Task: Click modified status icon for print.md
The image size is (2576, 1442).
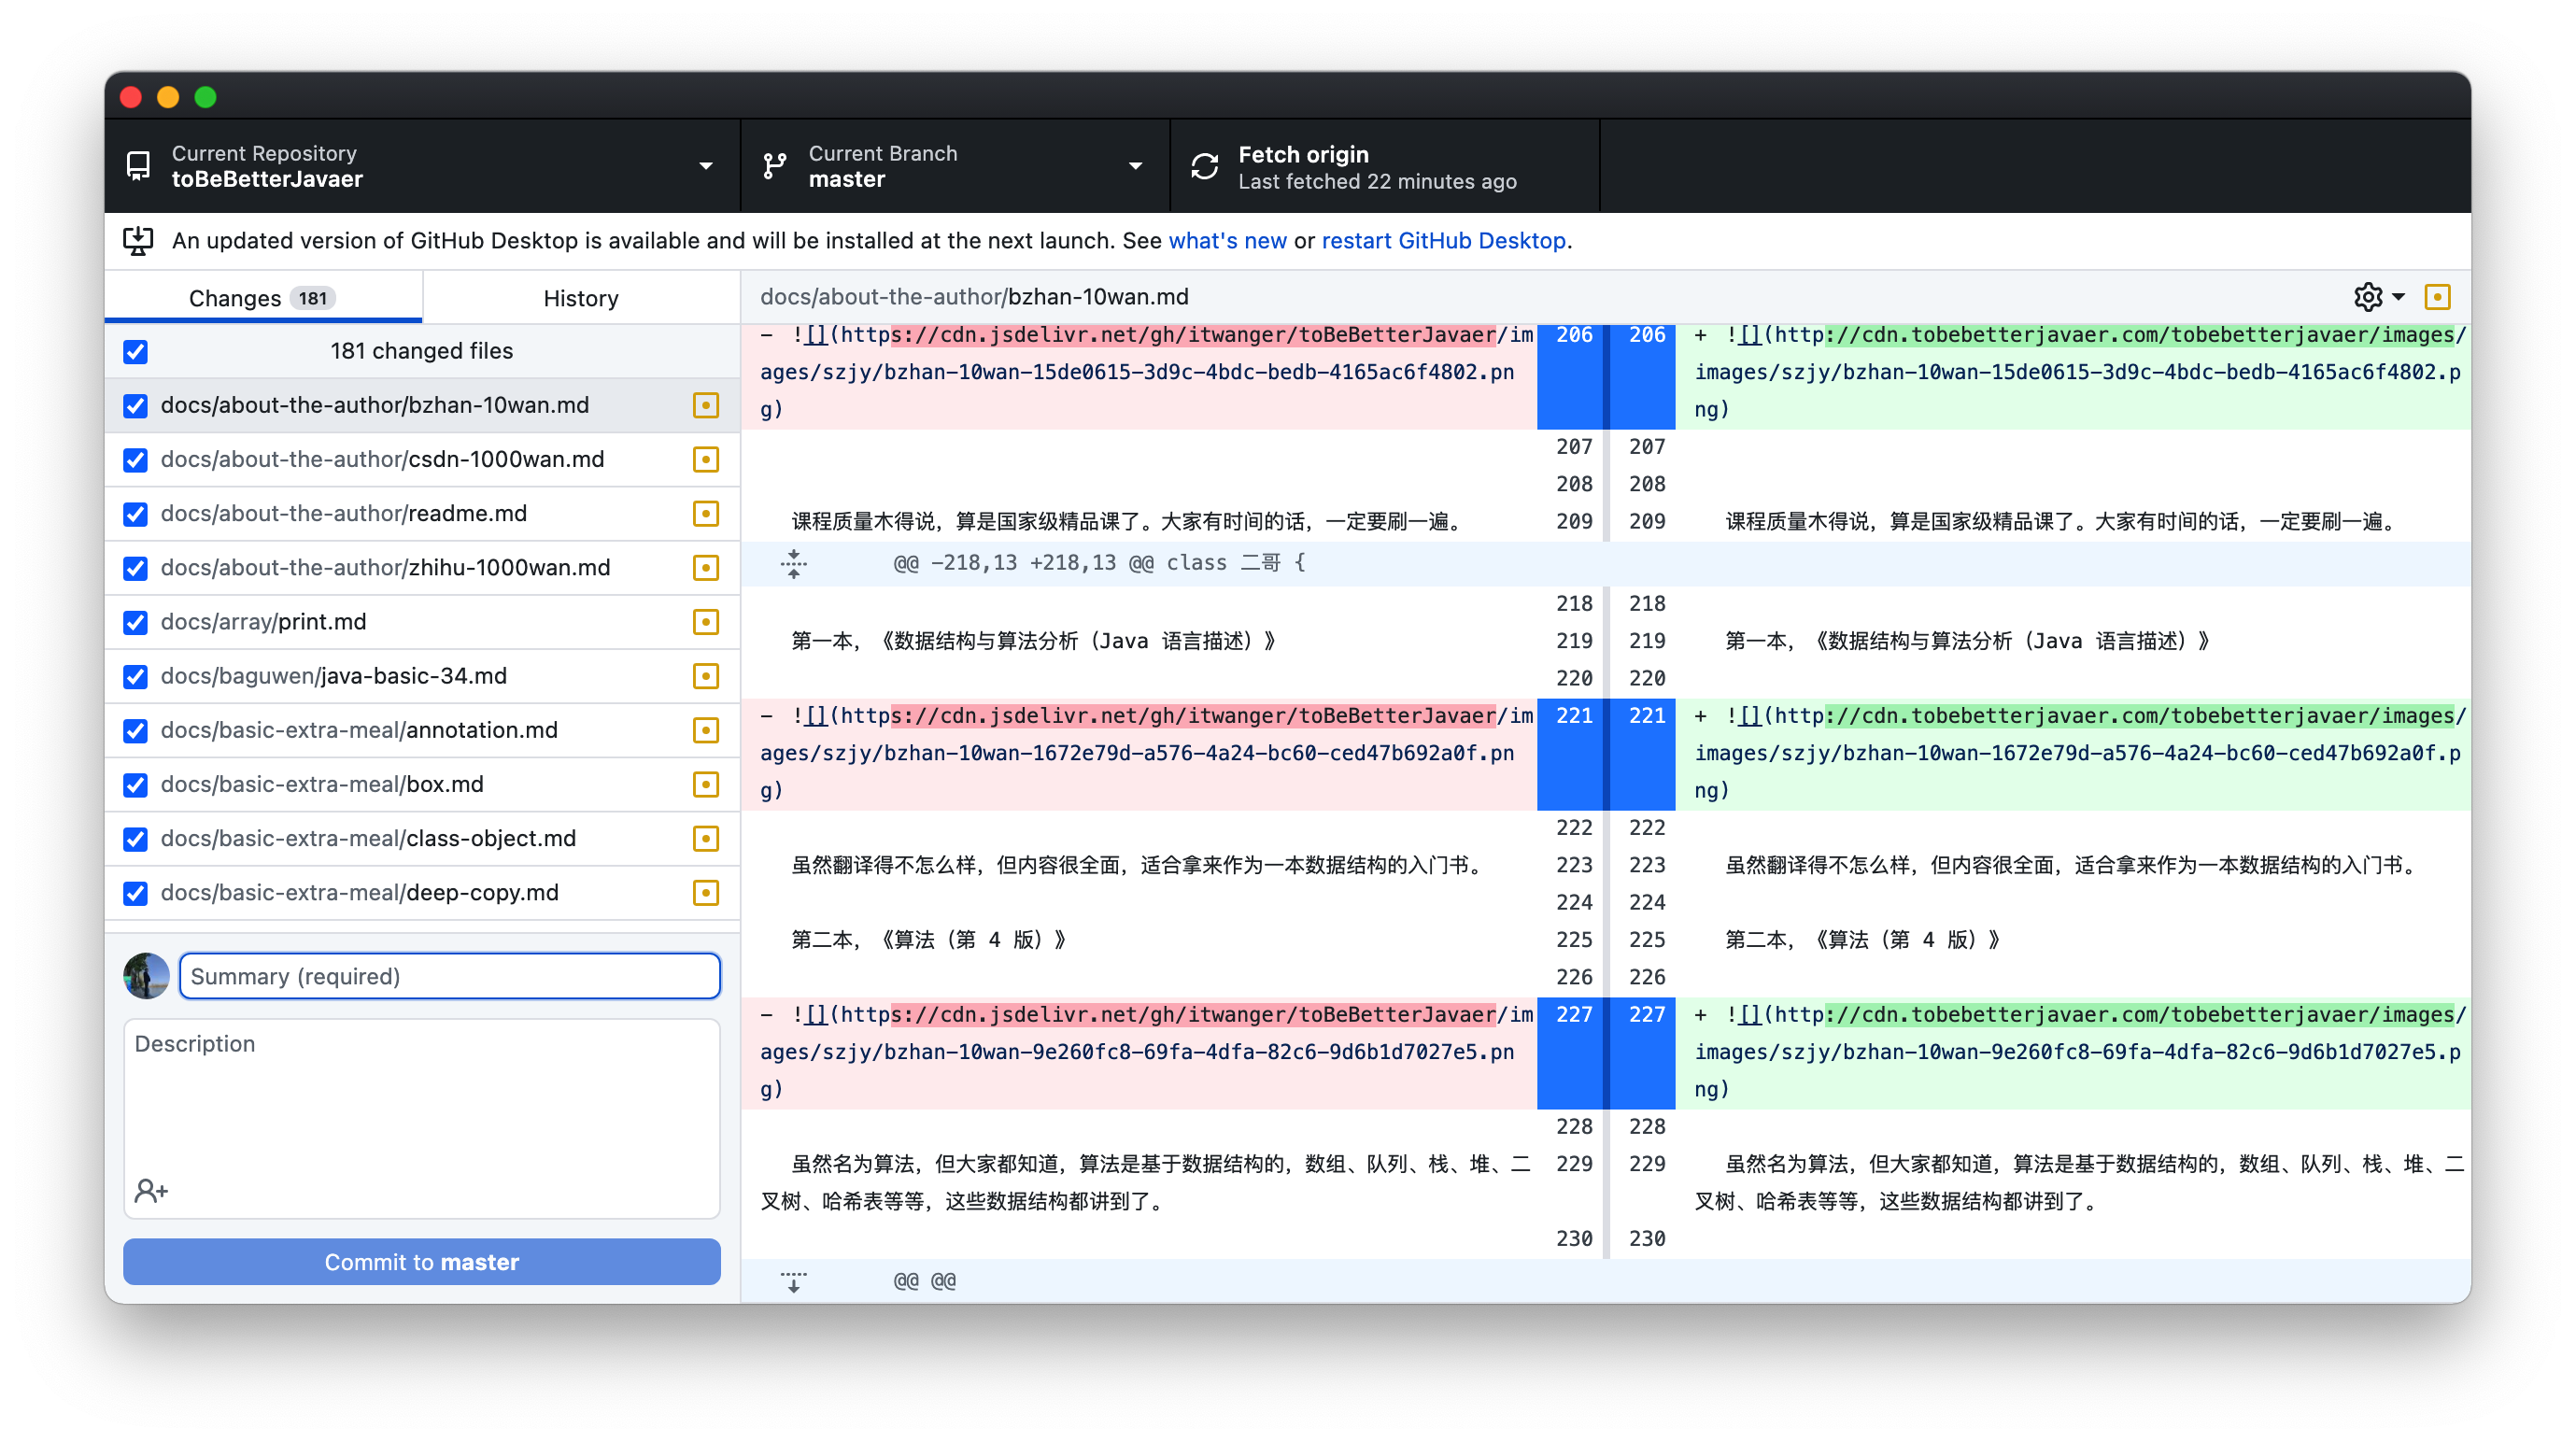Action: (706, 622)
